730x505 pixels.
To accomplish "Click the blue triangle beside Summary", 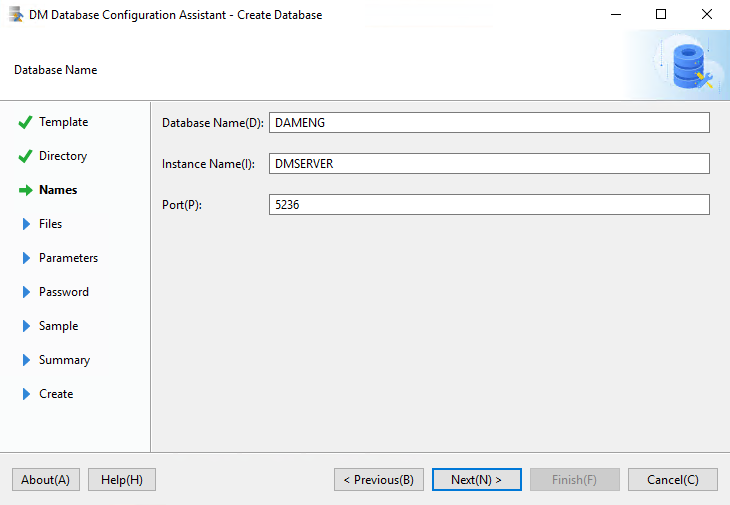I will pyautogui.click(x=26, y=360).
